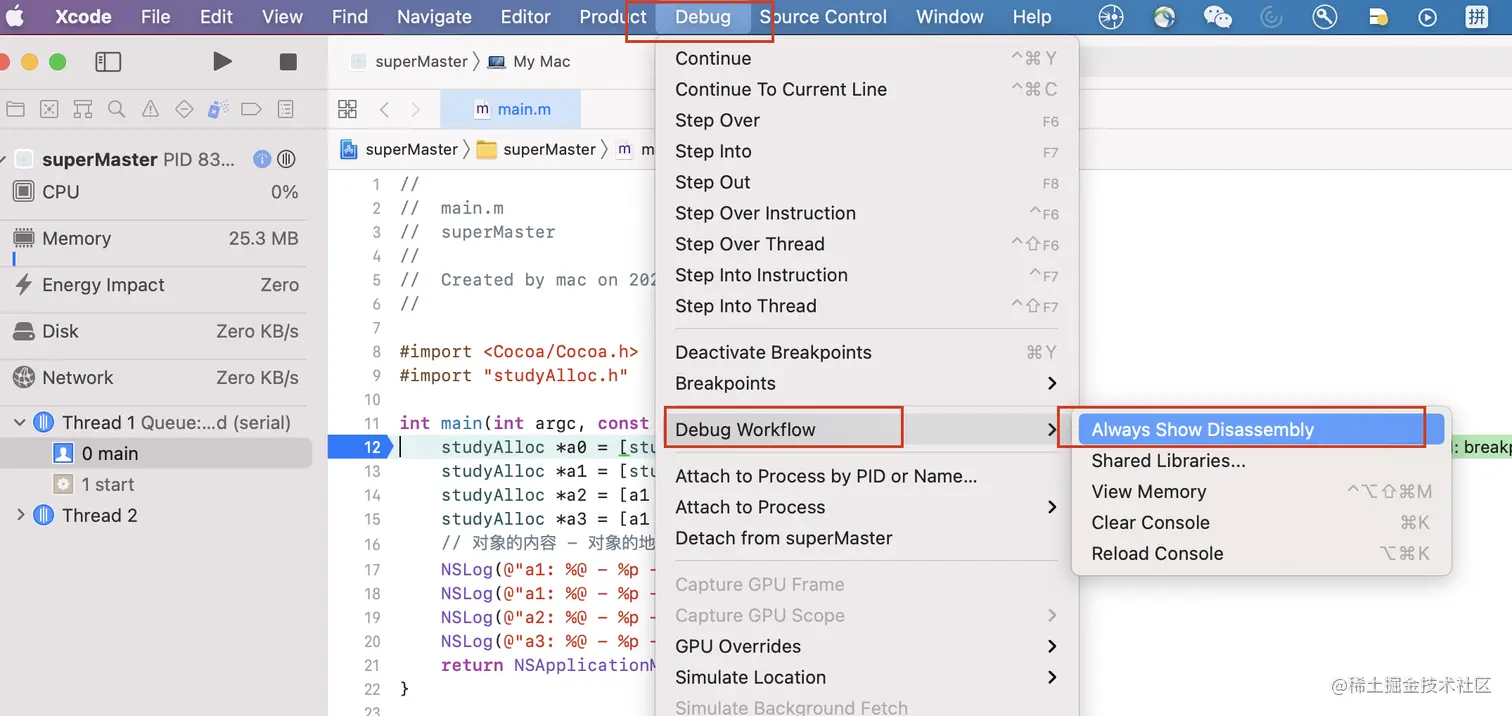Open the debug navigator spray icon
1512x716 pixels.
pyautogui.click(x=218, y=109)
